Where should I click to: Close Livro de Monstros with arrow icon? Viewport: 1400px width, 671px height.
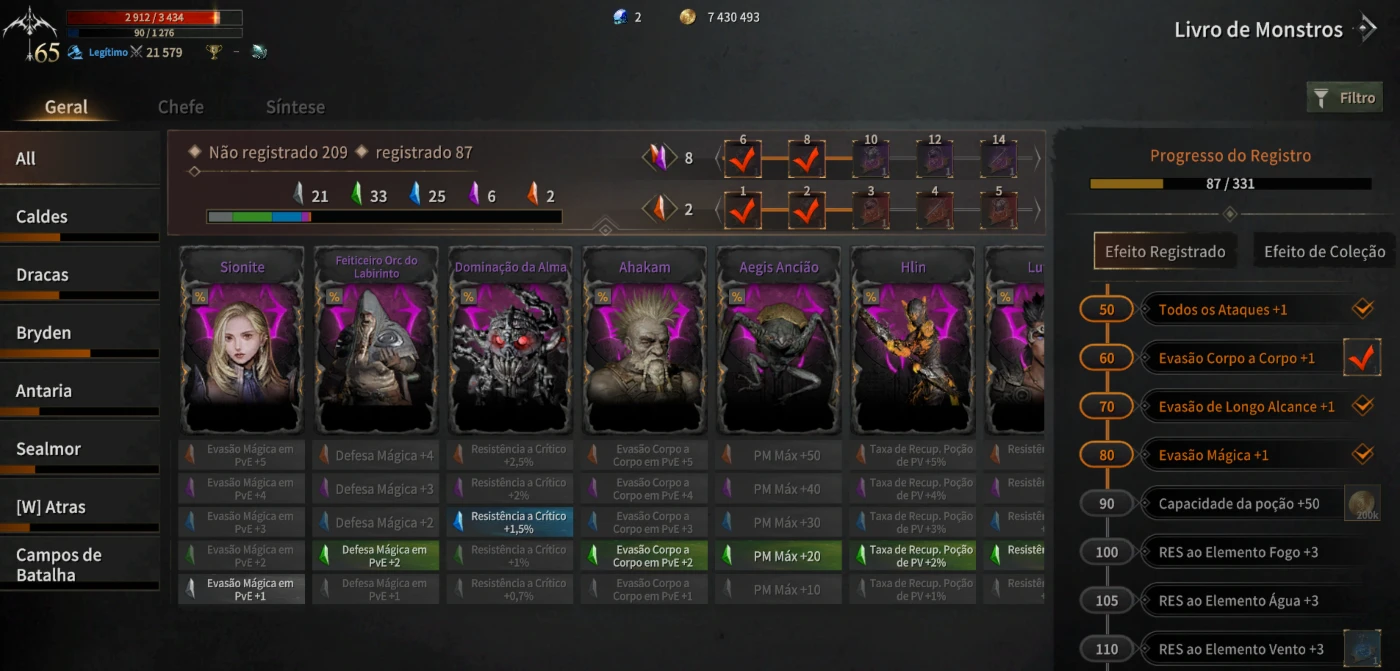(x=1367, y=29)
